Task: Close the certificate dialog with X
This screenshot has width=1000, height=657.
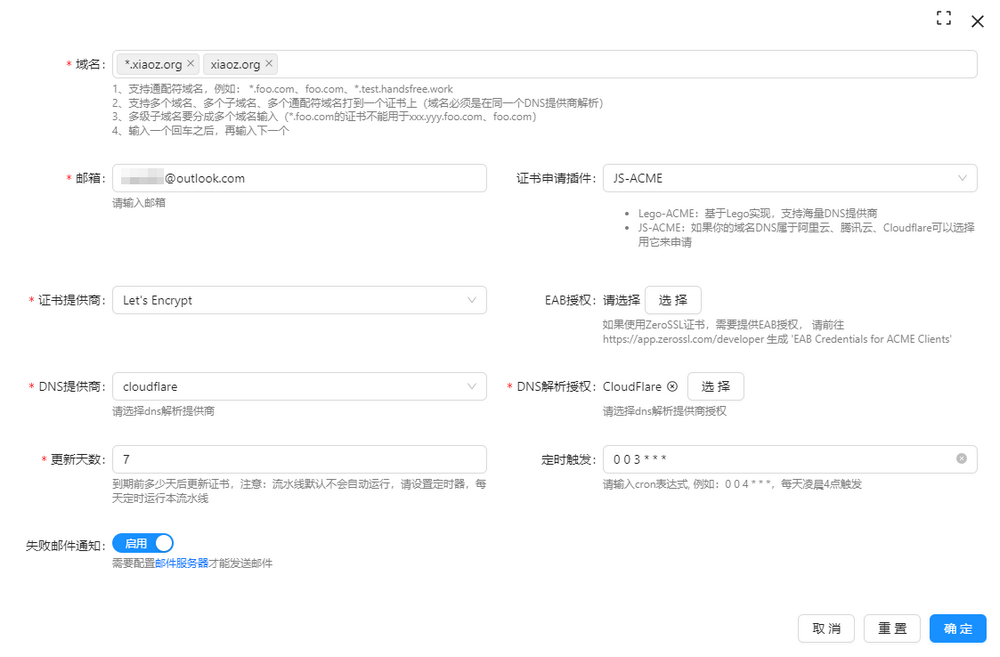Action: point(977,22)
